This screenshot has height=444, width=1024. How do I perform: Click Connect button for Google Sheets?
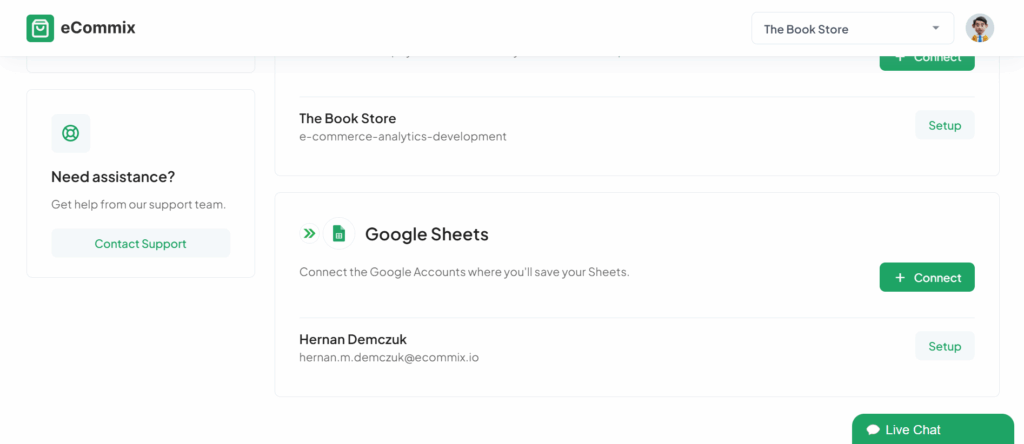tap(927, 278)
